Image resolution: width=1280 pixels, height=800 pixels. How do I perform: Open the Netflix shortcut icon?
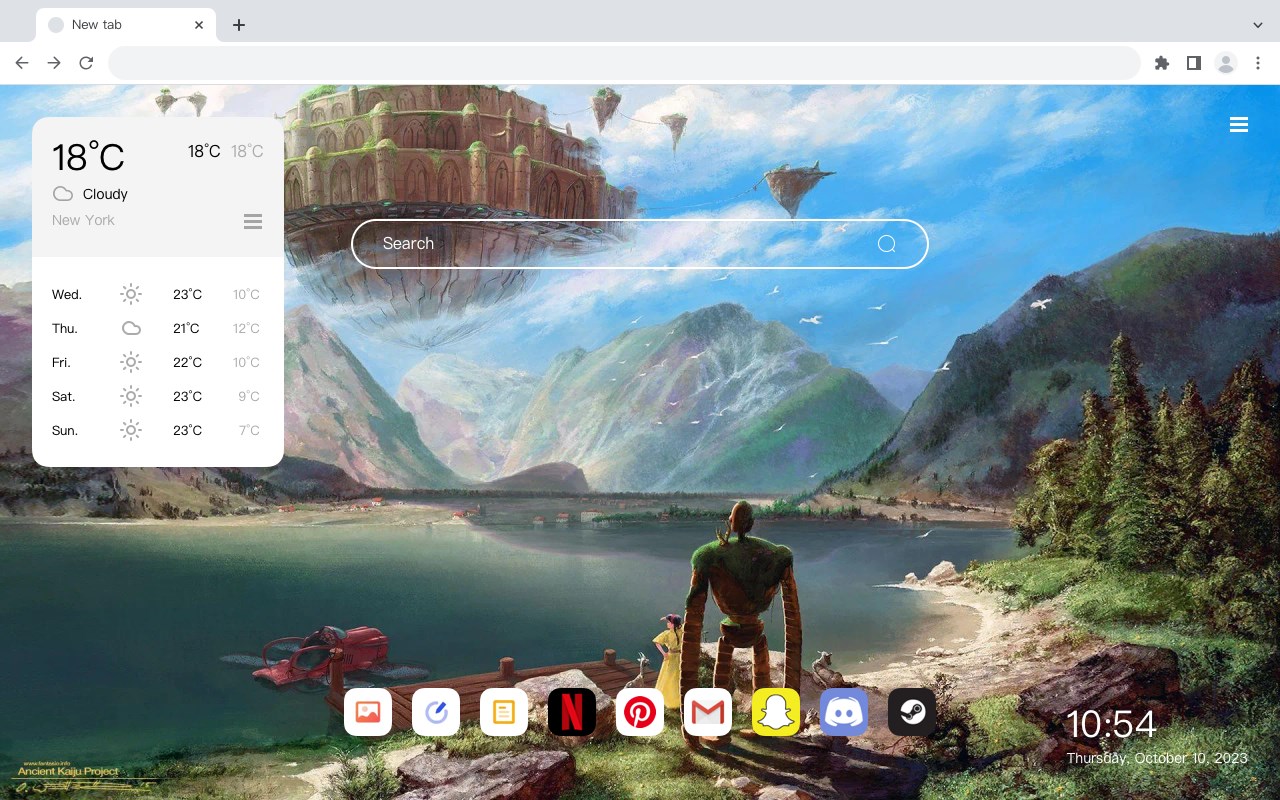(572, 712)
